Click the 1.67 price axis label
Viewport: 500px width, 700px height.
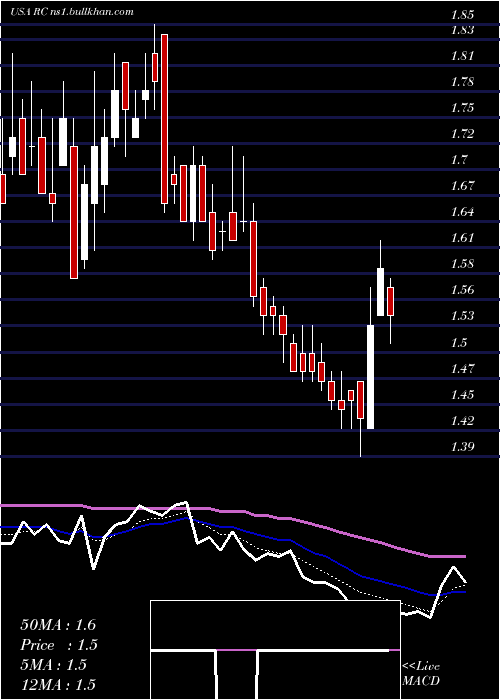pyautogui.click(x=462, y=185)
